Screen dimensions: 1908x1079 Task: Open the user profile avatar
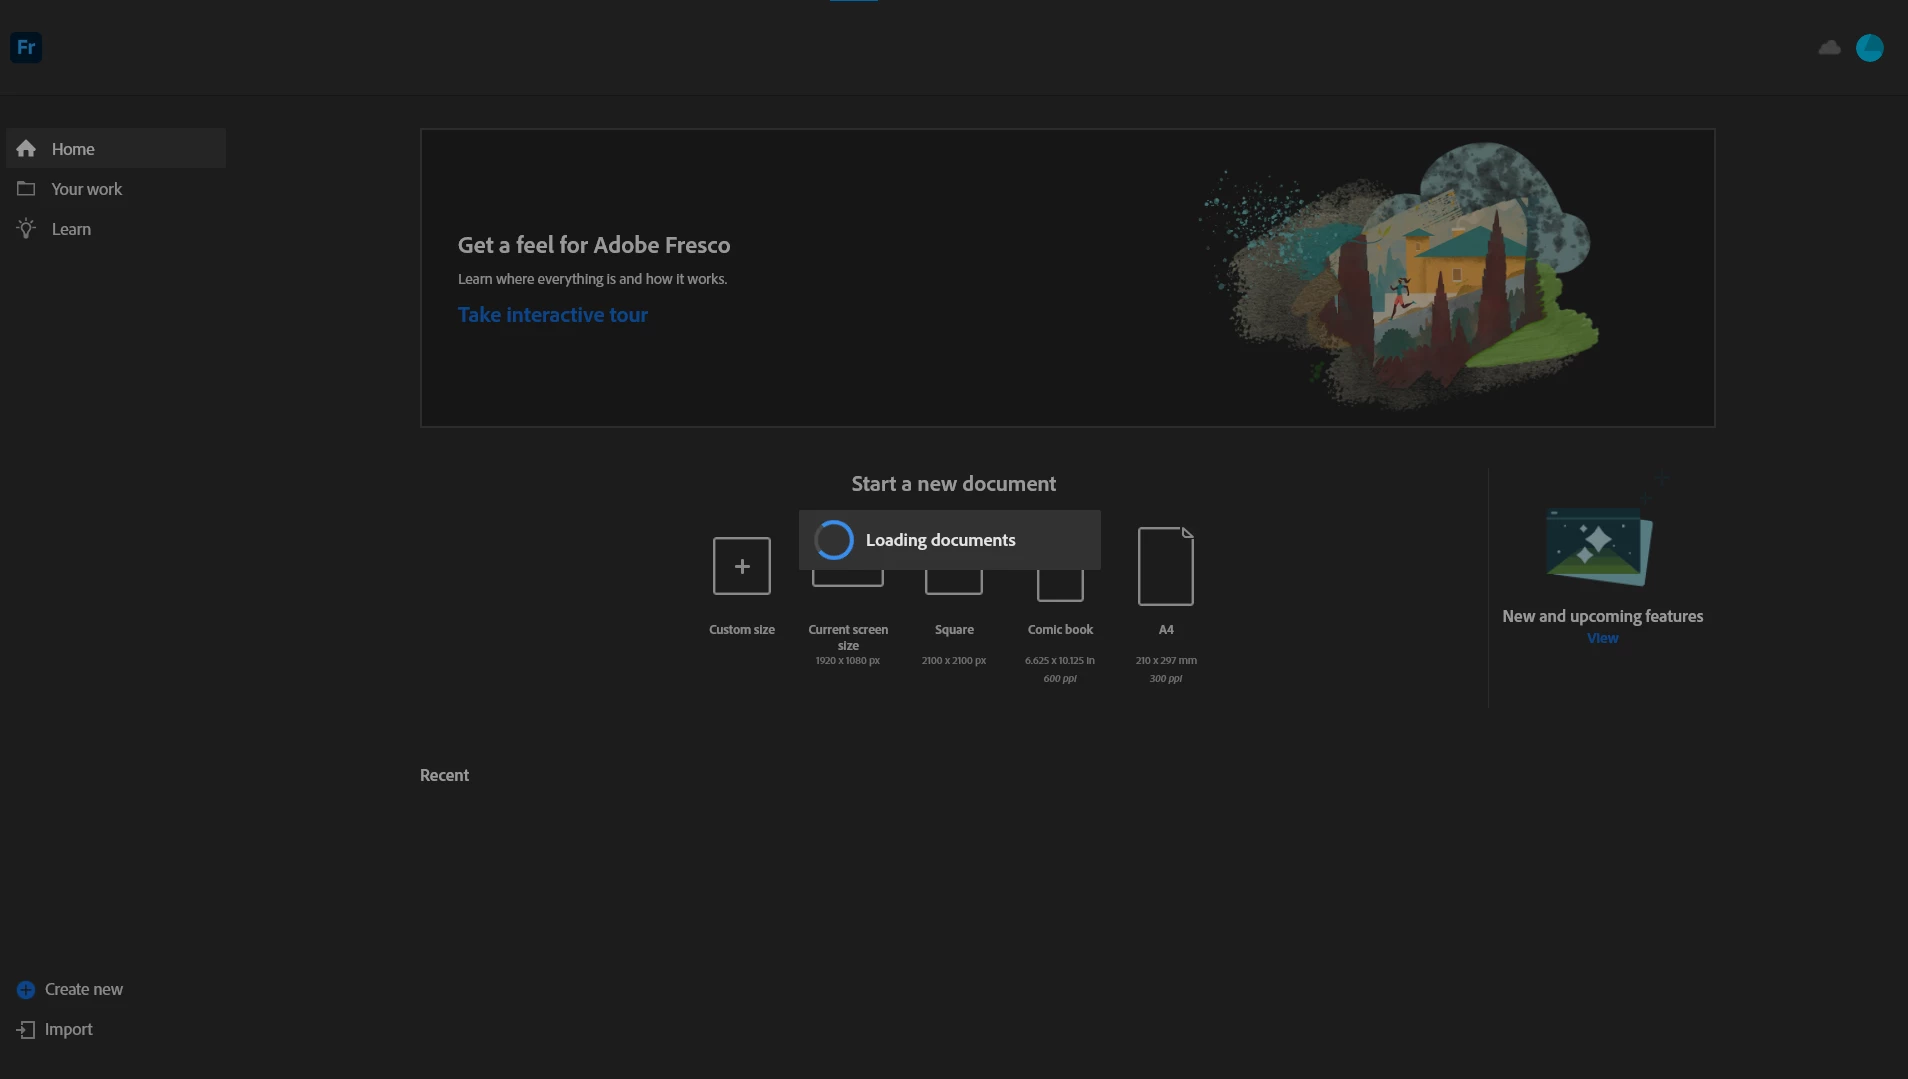pyautogui.click(x=1869, y=47)
